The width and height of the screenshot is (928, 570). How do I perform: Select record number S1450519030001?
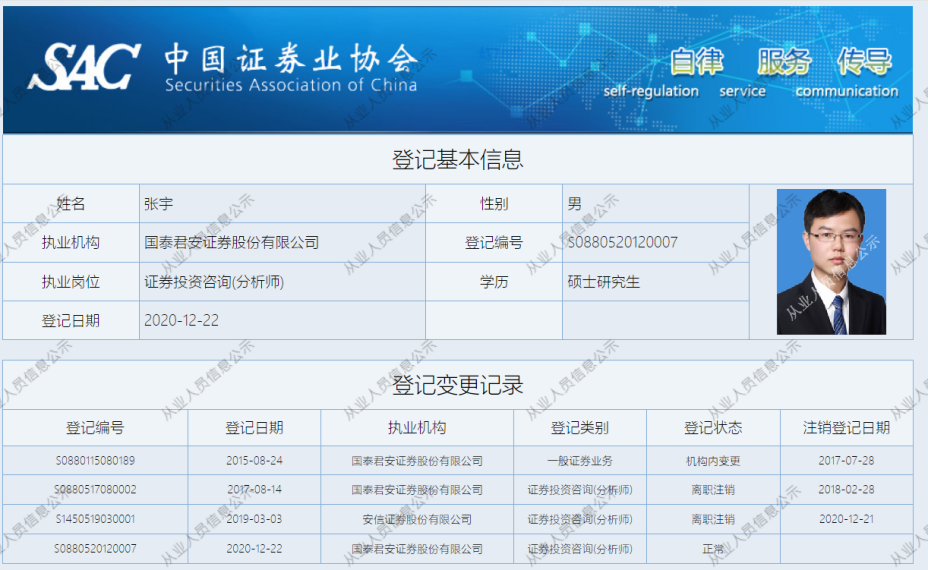click(95, 519)
